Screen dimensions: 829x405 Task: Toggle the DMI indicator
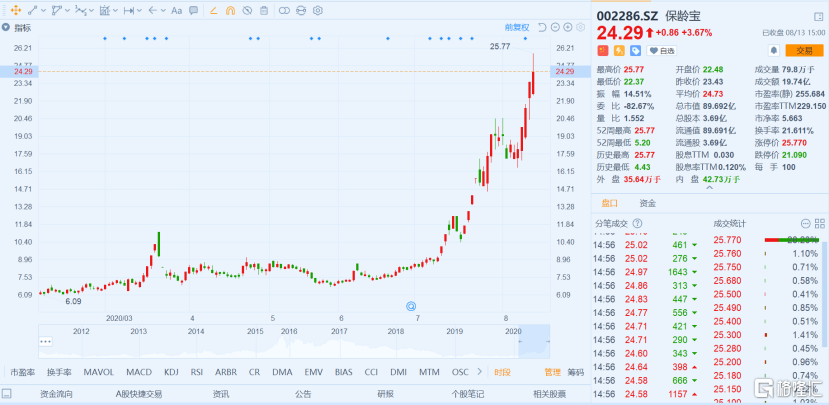pos(398,372)
